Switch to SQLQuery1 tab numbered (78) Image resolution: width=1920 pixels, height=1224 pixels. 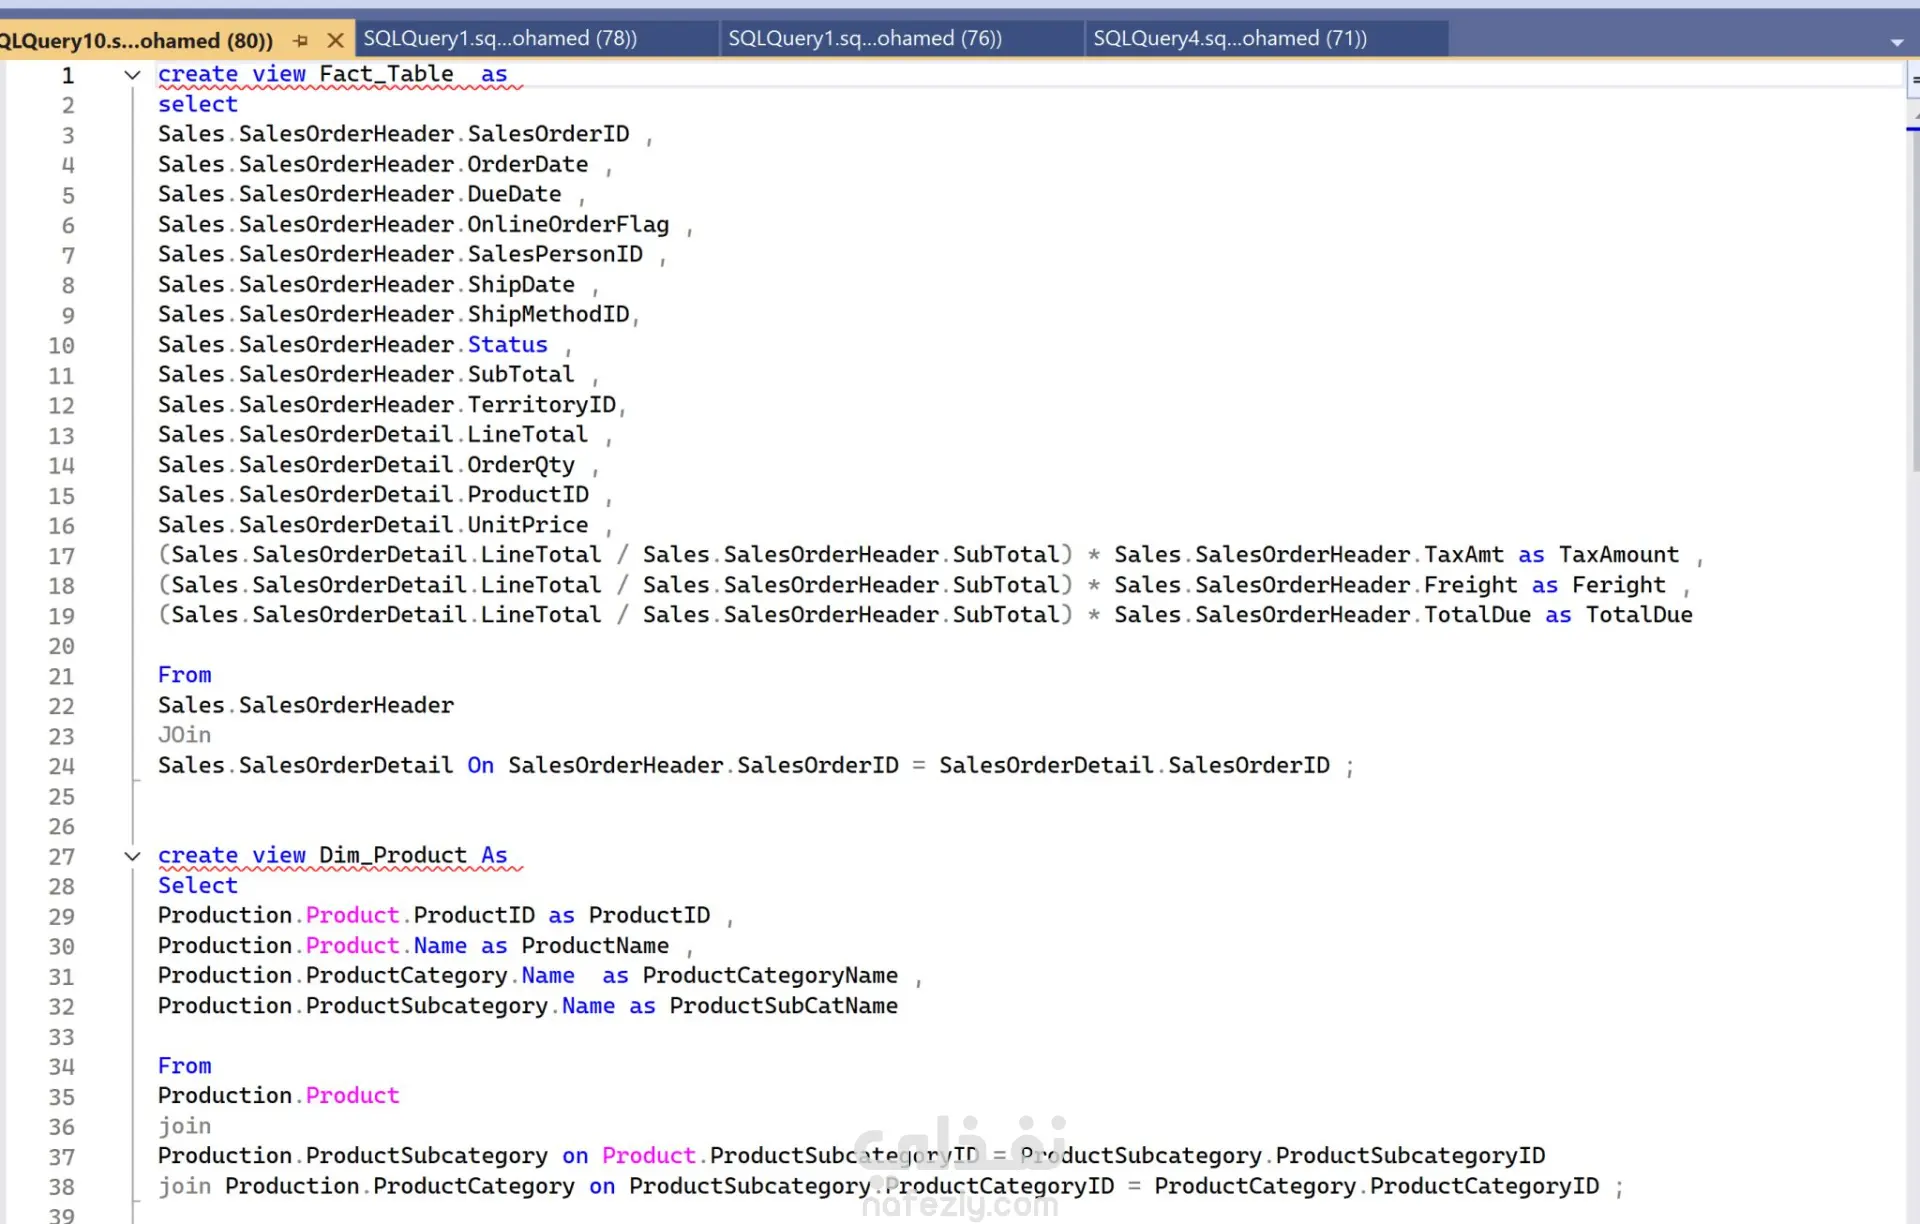click(x=500, y=39)
